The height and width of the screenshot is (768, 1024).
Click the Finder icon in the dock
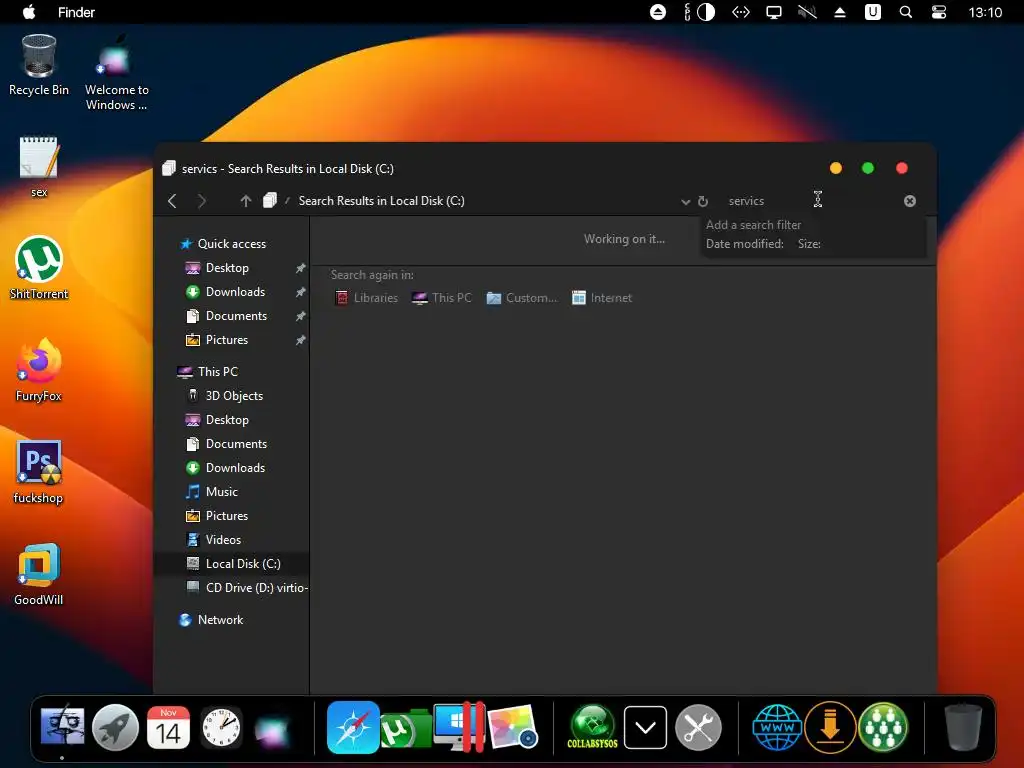click(62, 726)
